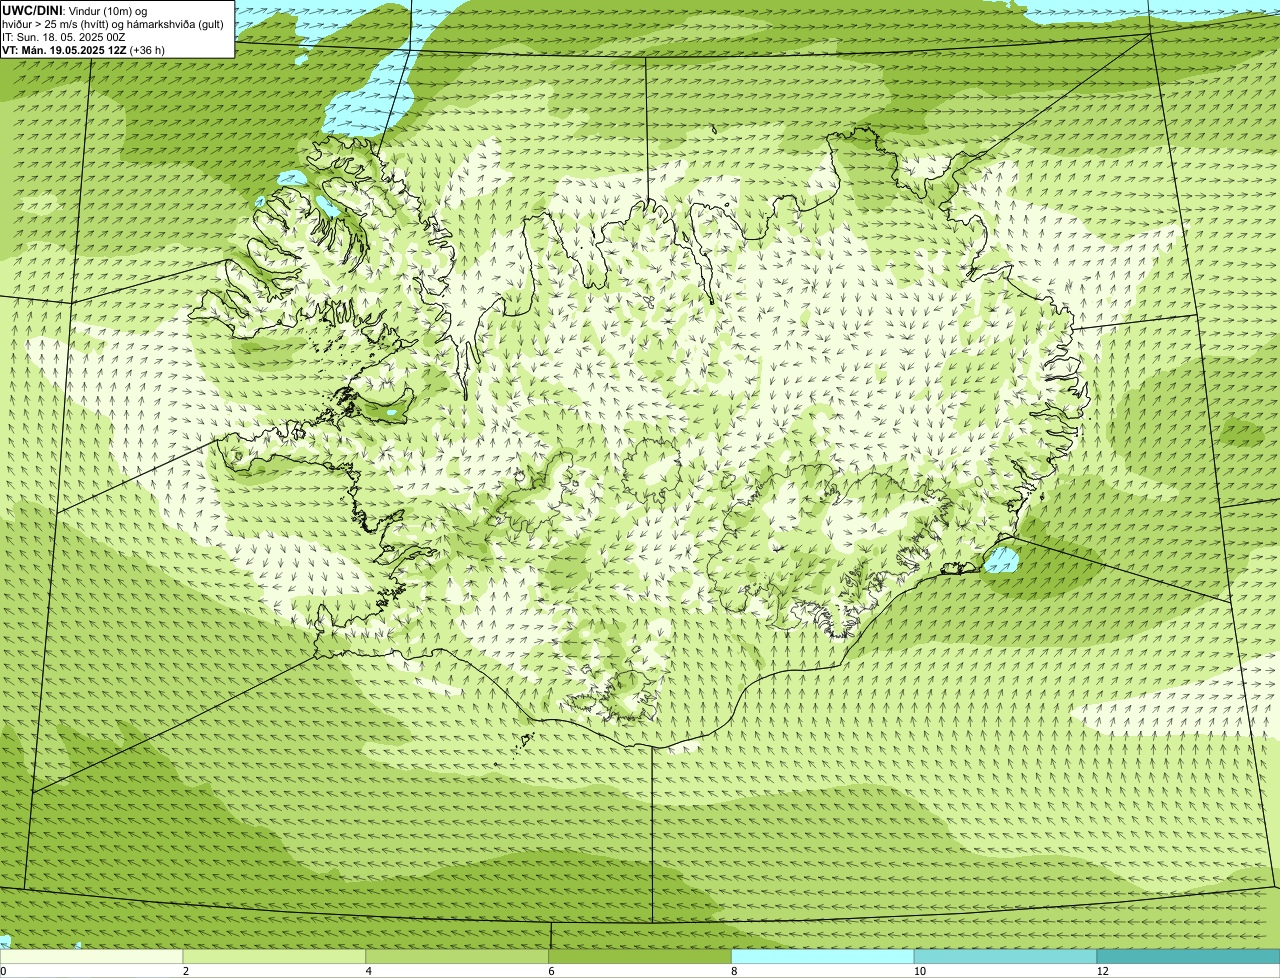
Task: Click the legend swatch between 10 and 12
Action: 1005,957
